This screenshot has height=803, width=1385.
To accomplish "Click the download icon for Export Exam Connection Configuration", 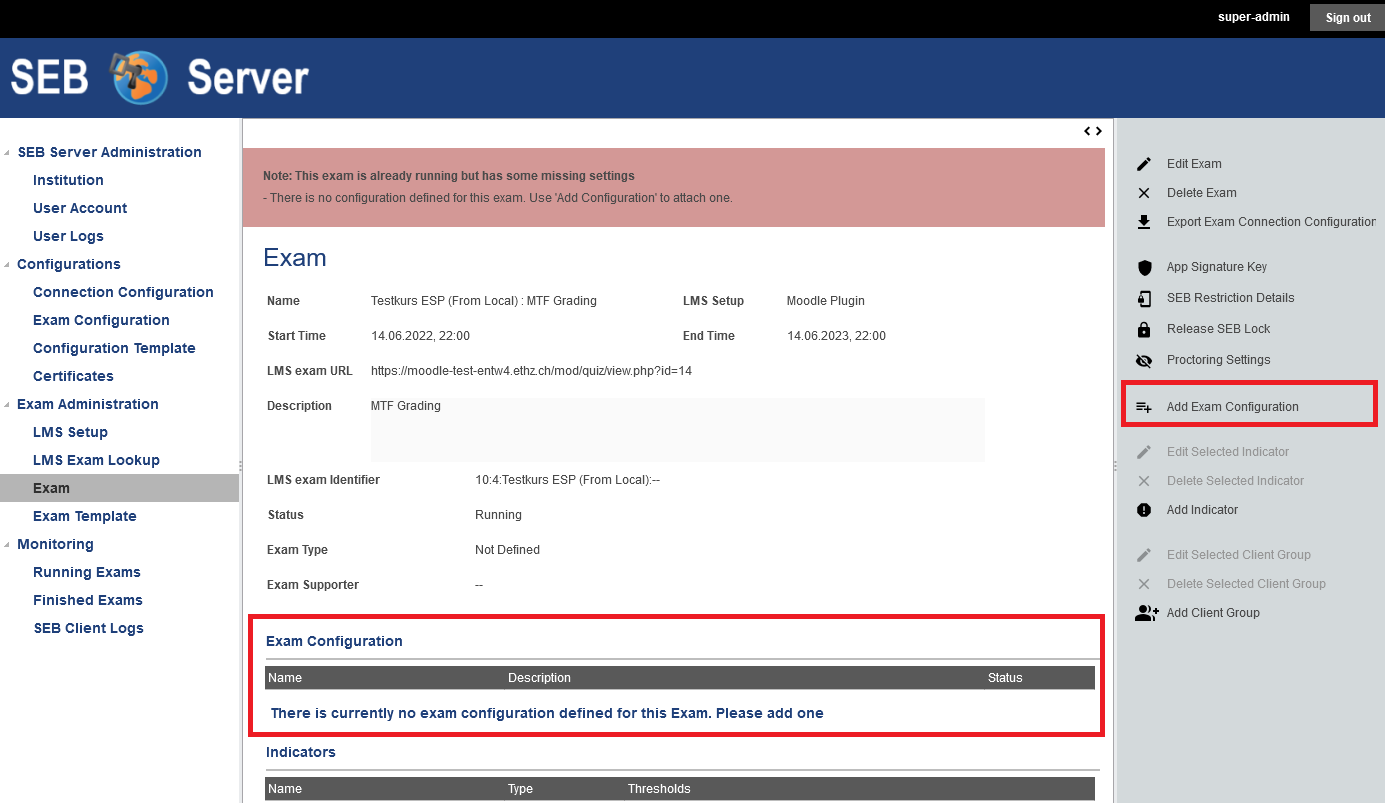I will coord(1144,222).
